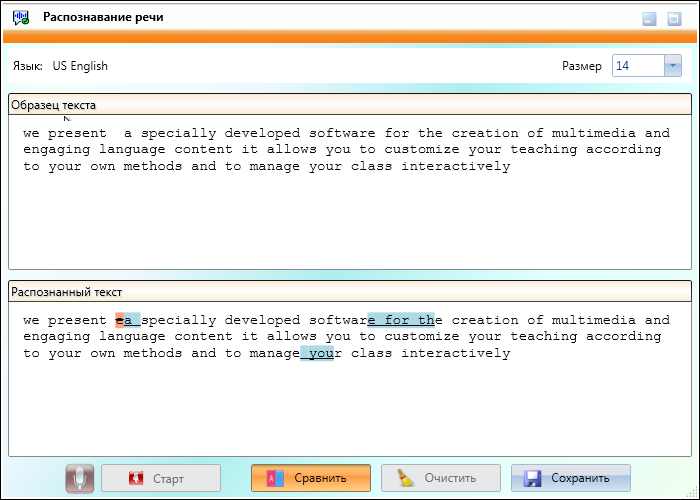
Task: Click the Образец текста panel header
Action: [x=350, y=105]
